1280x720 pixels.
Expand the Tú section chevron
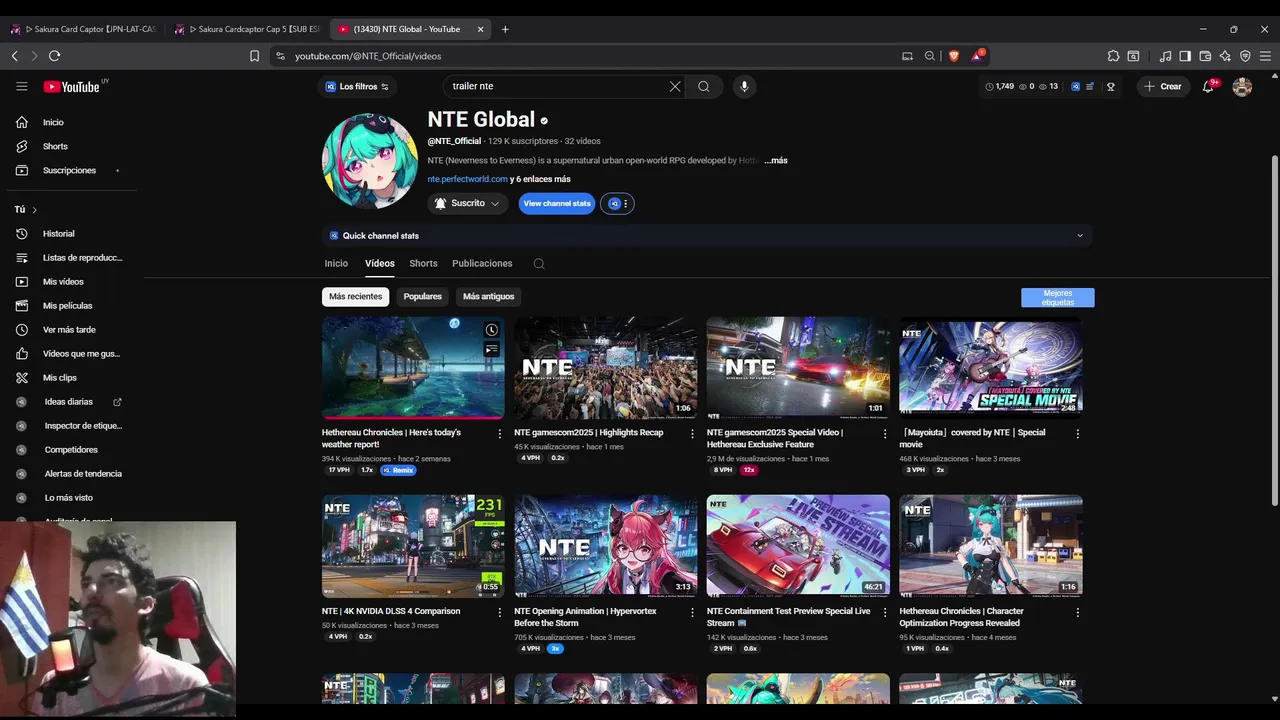coord(34,210)
